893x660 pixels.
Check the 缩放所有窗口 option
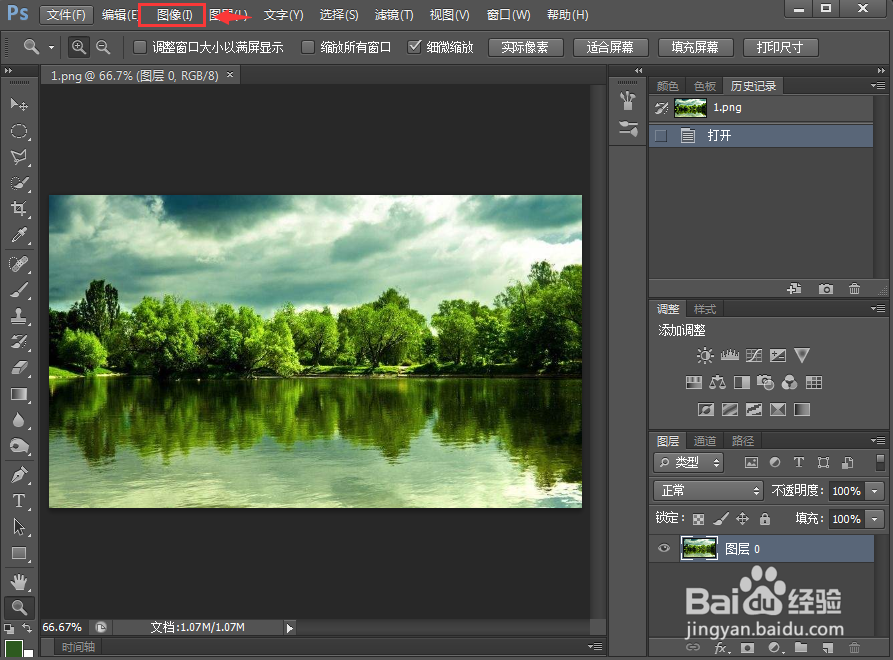[308, 47]
